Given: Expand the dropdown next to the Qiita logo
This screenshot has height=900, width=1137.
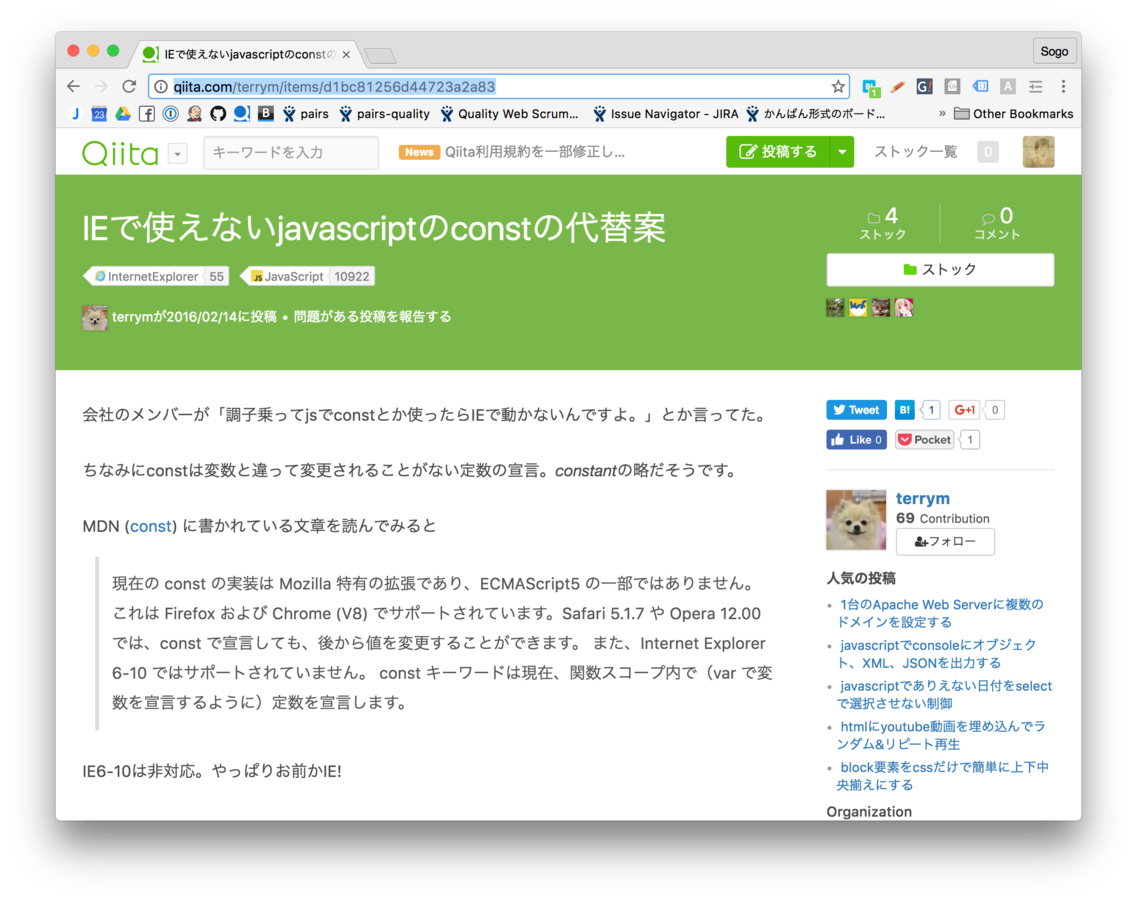Looking at the screenshot, I should tap(178, 153).
